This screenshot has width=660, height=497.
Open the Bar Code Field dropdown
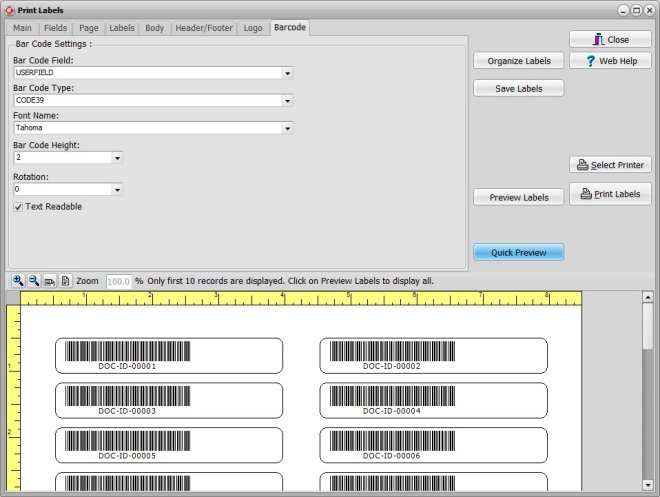point(287,73)
